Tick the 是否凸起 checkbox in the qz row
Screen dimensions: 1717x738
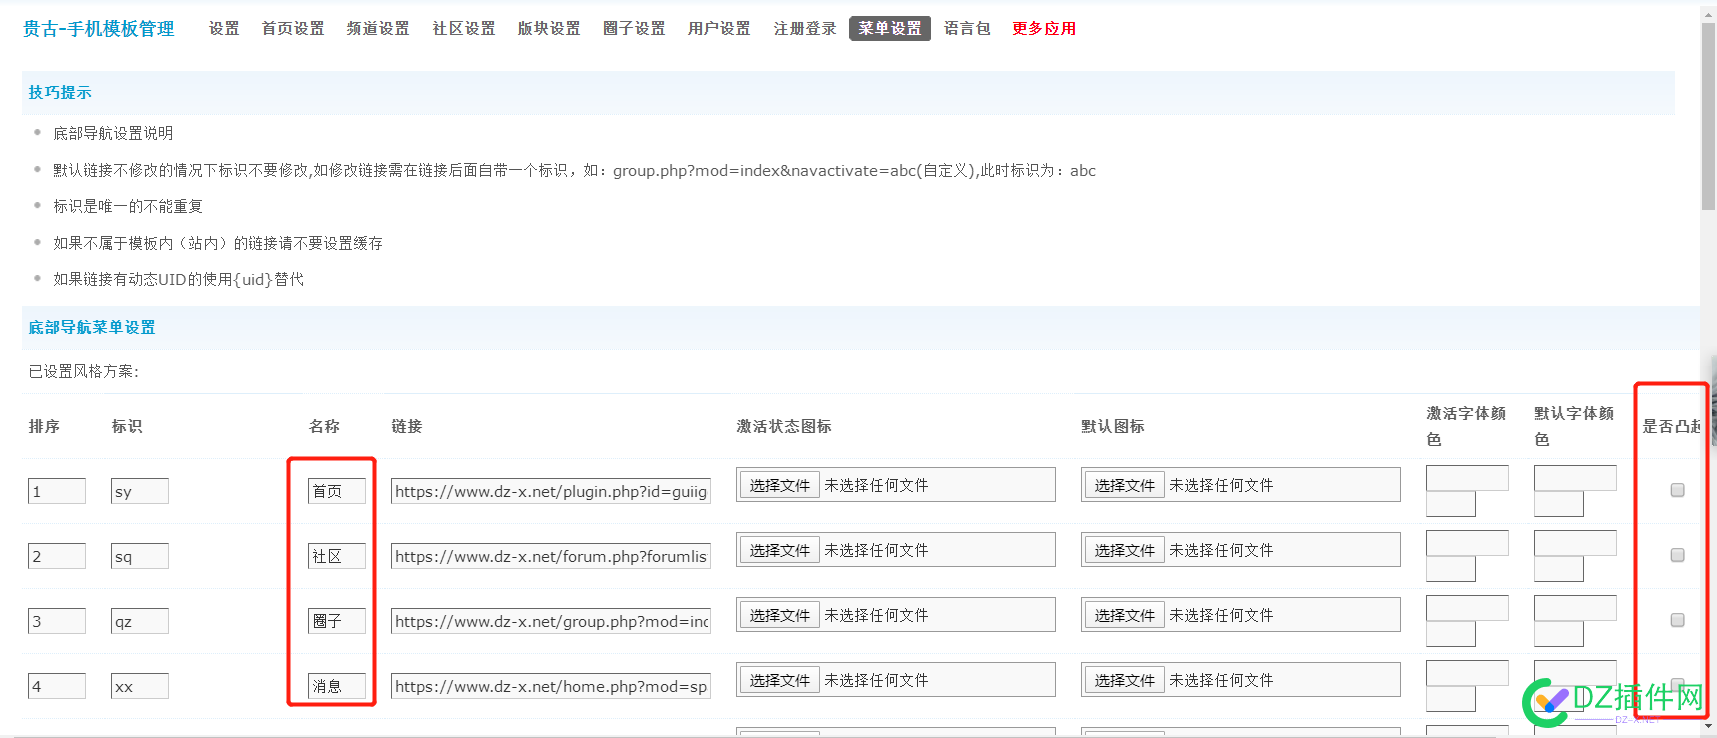coord(1677,620)
